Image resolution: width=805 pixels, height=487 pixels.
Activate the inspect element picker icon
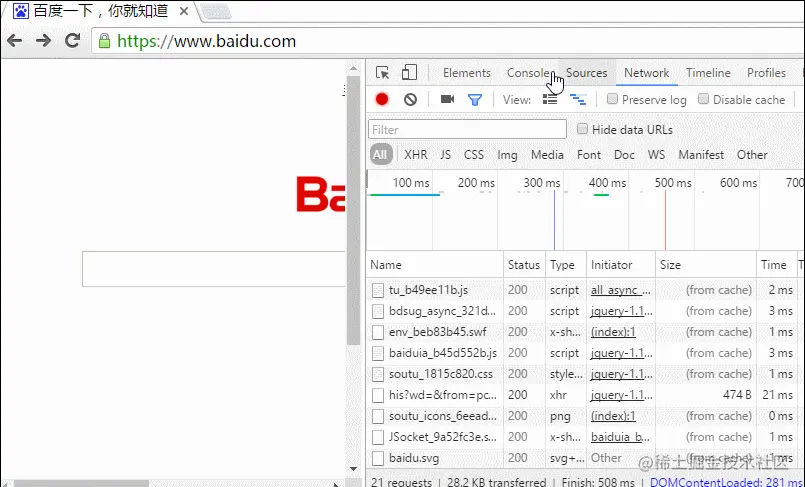tap(382, 73)
